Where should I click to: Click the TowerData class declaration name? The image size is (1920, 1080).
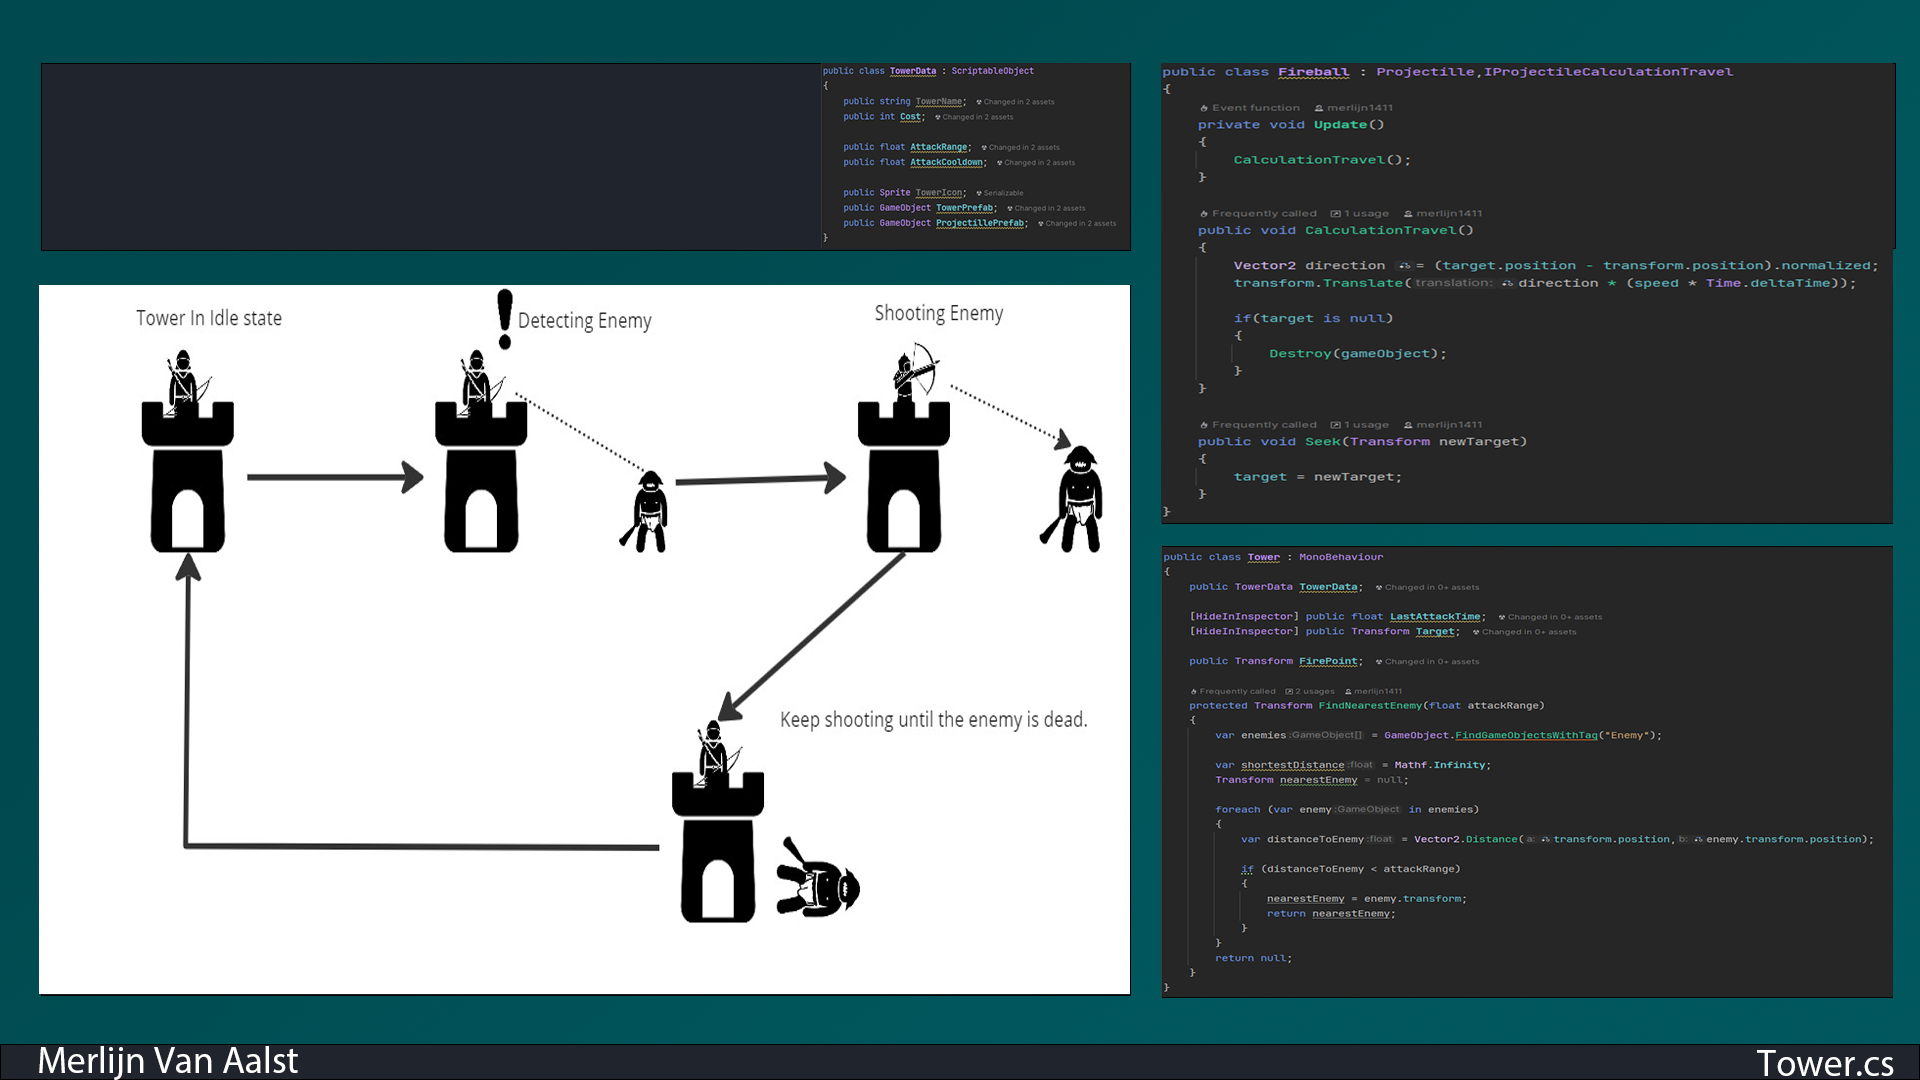(912, 71)
